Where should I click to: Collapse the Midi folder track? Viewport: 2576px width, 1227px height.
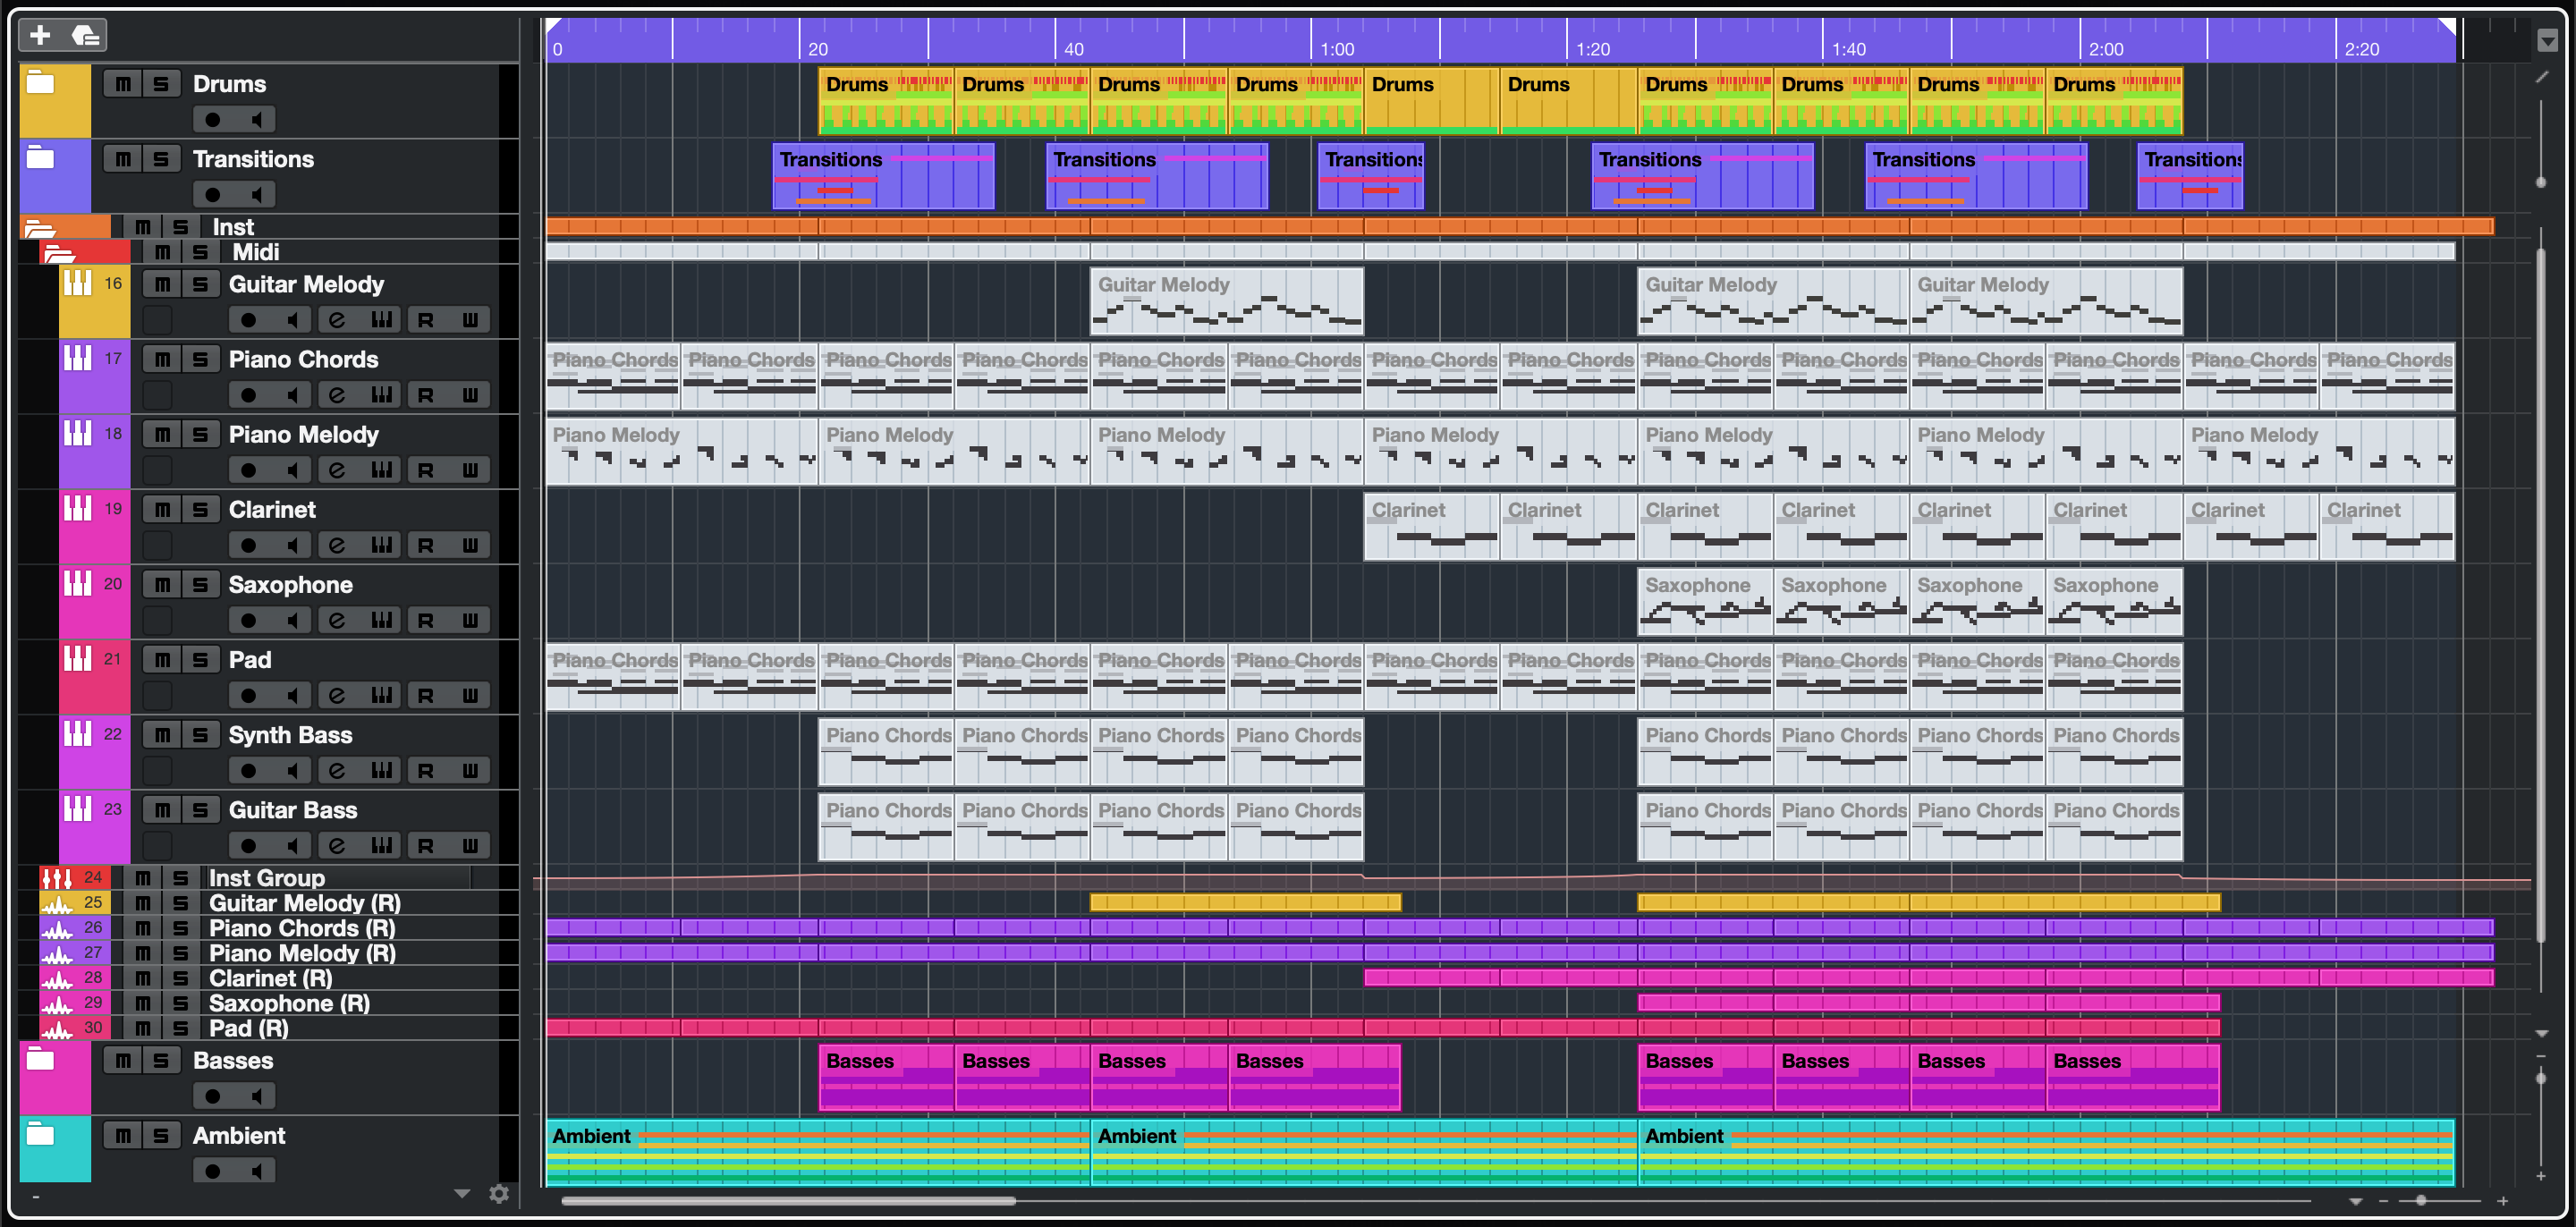[59, 253]
